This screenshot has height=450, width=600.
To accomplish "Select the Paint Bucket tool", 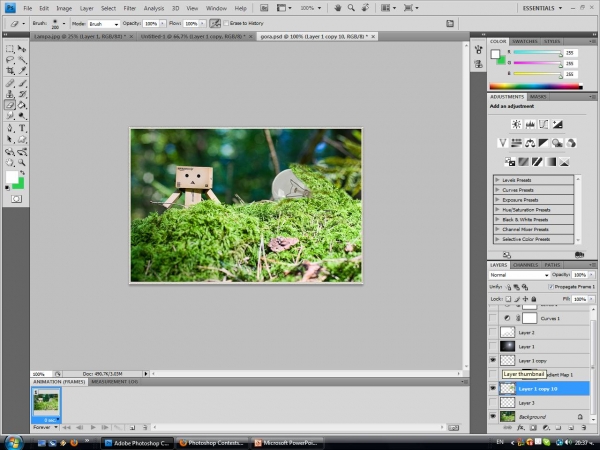I will [22, 105].
